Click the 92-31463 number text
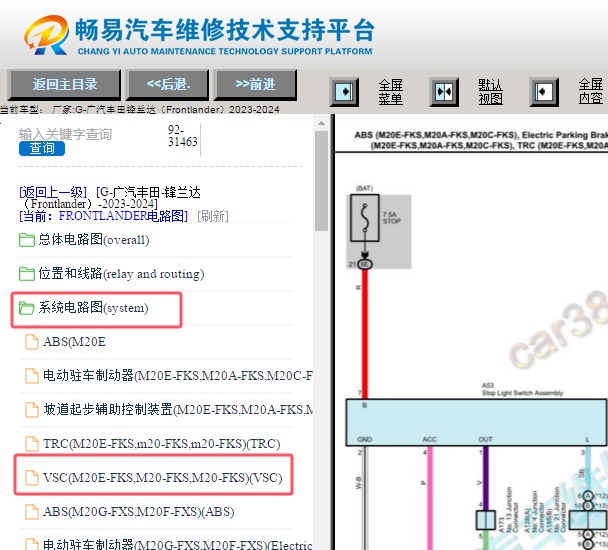The image size is (608, 550). click(x=183, y=136)
